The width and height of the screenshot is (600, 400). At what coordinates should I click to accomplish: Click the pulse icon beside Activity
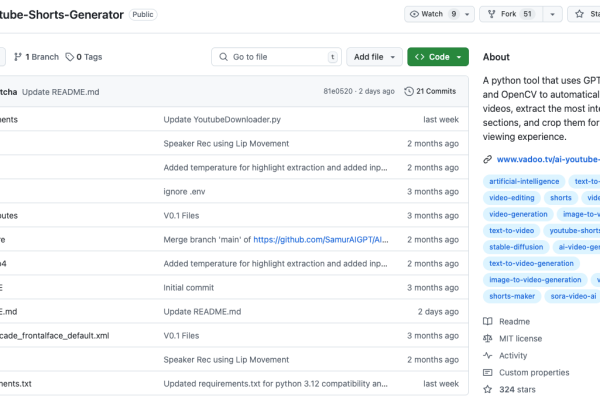pos(488,356)
